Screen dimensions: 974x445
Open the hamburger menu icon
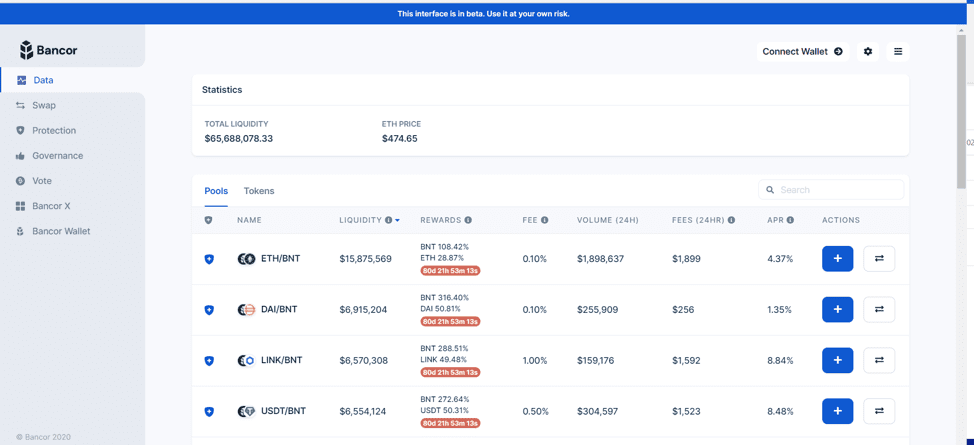[898, 52]
